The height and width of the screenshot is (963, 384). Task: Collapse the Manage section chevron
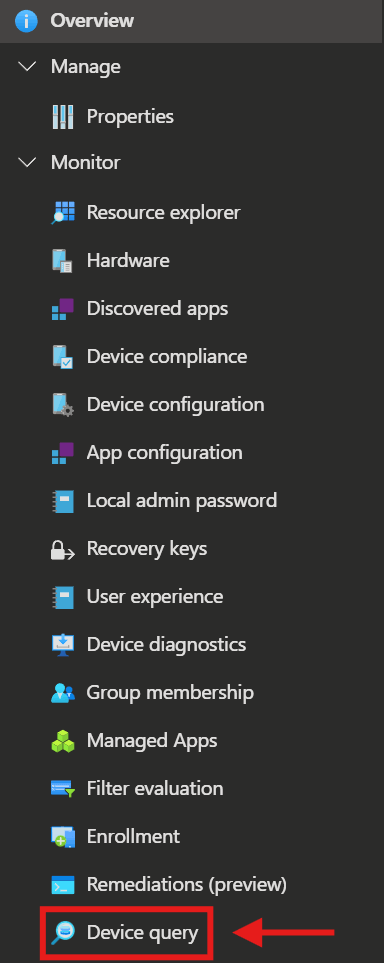point(28,66)
